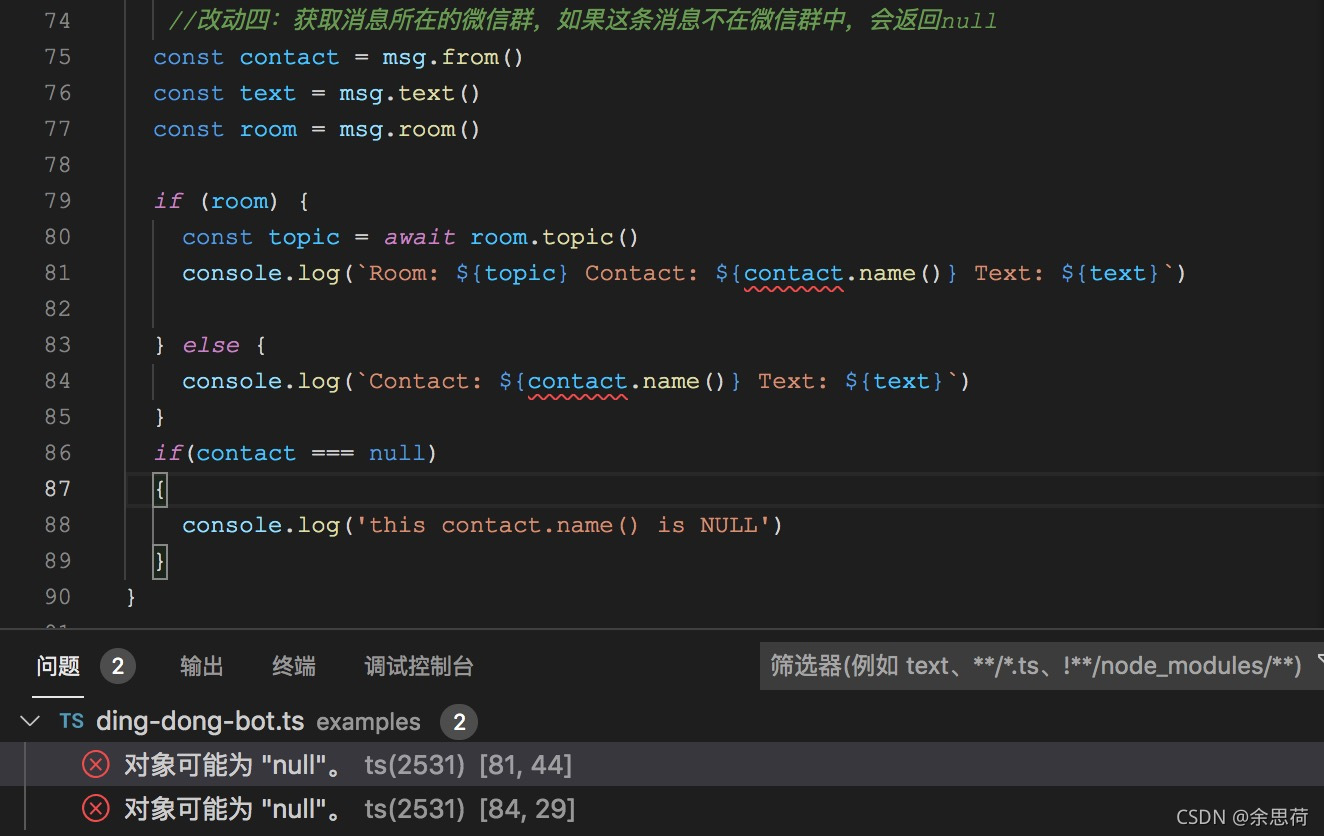Switch to the 调试控制台 tab
The image size is (1324, 836).
click(x=419, y=666)
